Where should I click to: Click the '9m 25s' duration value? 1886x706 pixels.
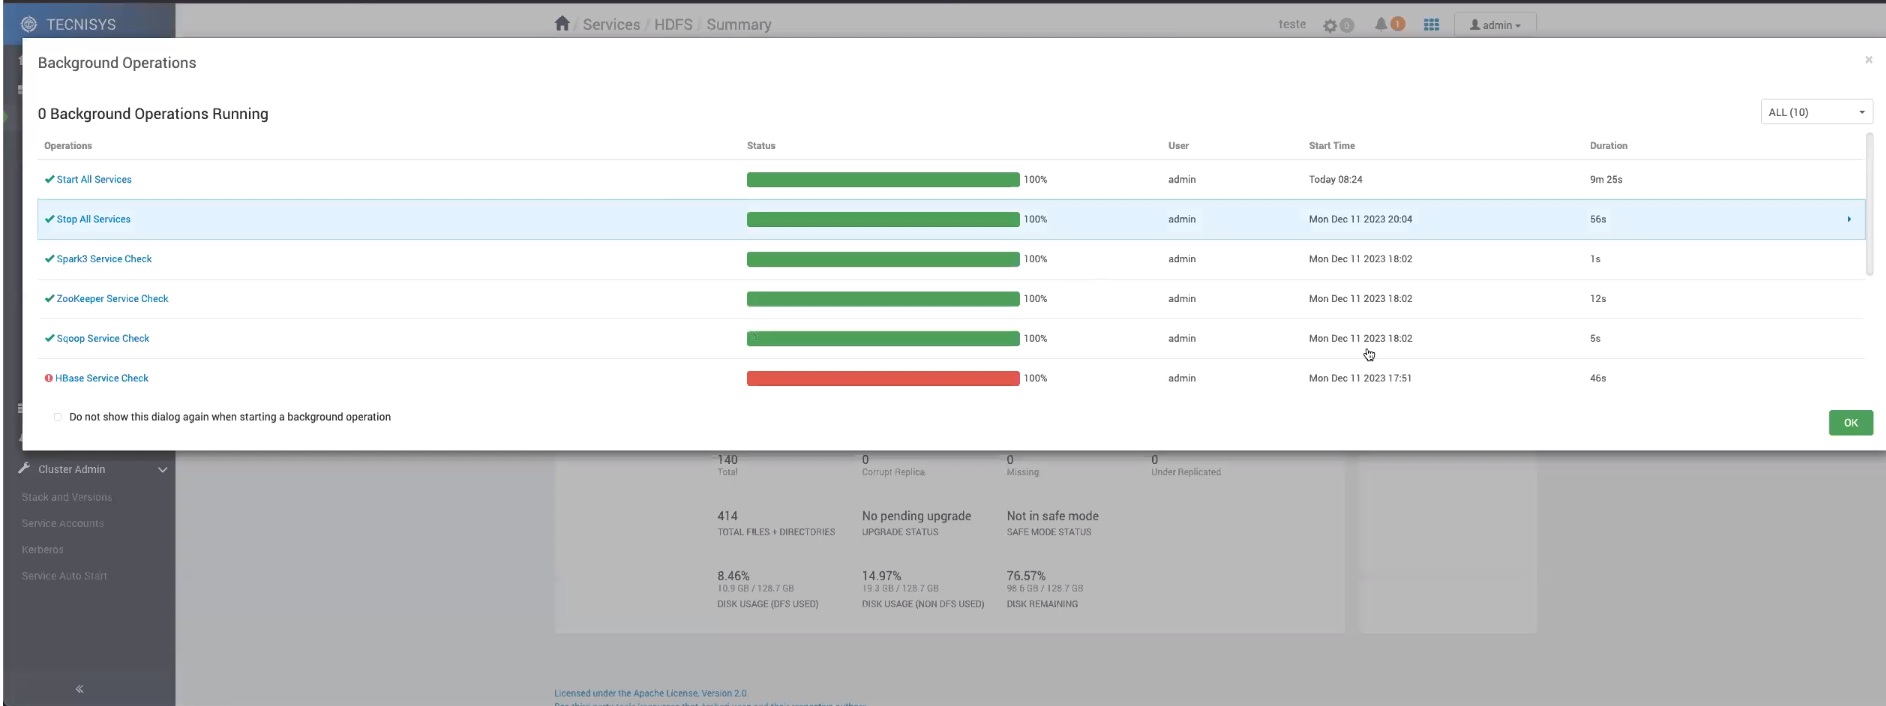1606,180
